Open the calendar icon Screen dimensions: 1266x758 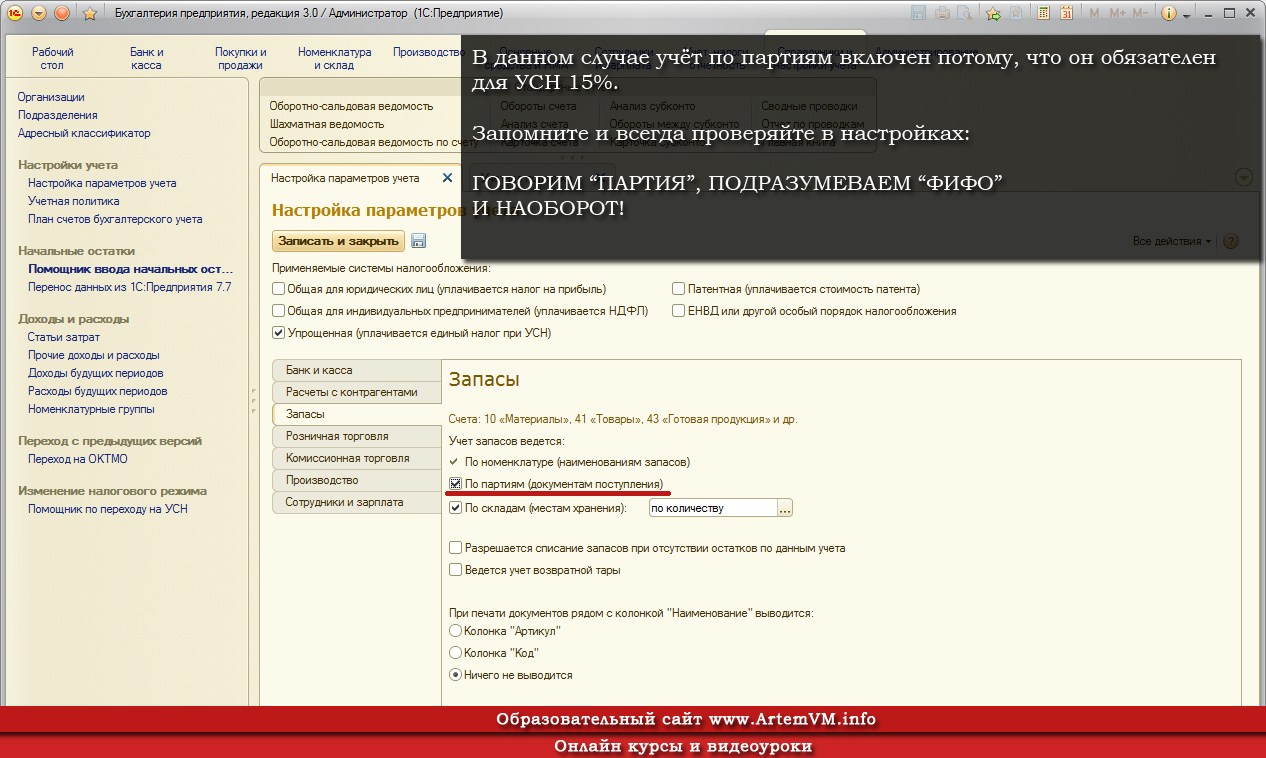point(1066,13)
